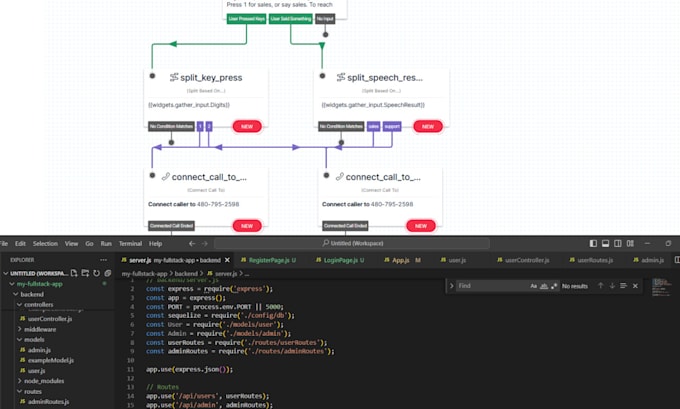The width and height of the screenshot is (680, 409).
Task: Click NEW button on split_key_press widget
Action: [x=247, y=126]
